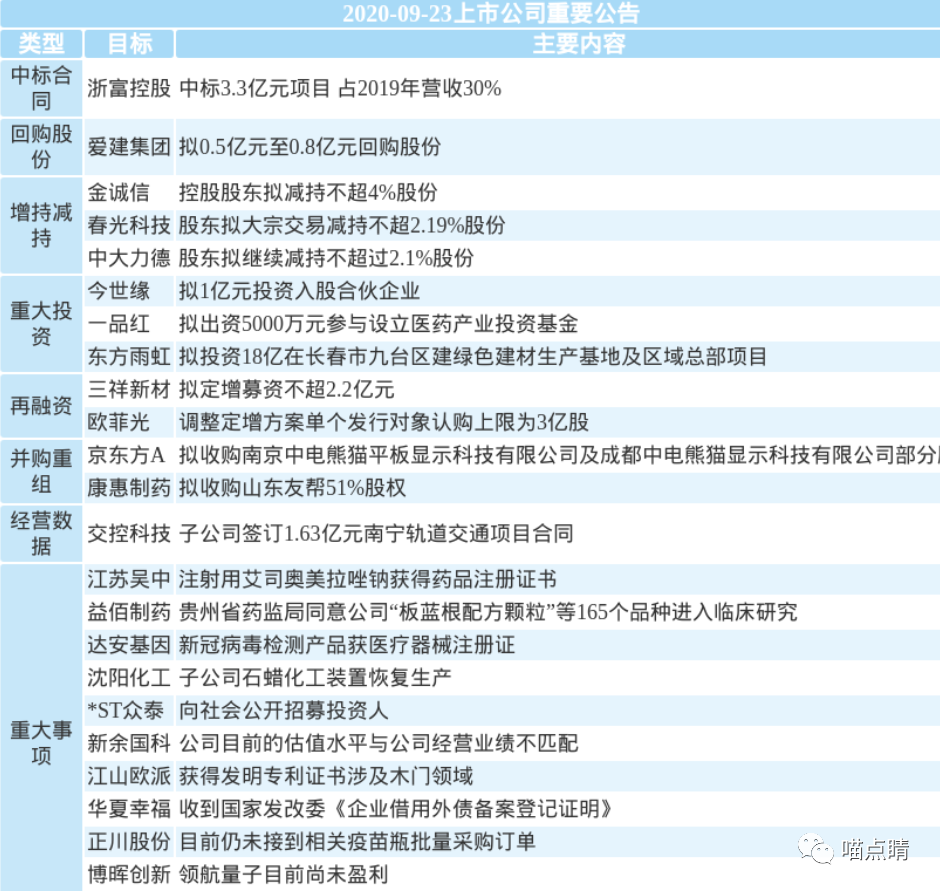
Task: Click text 子公司石蜡化工装置恢复生产
Action: coord(315,678)
